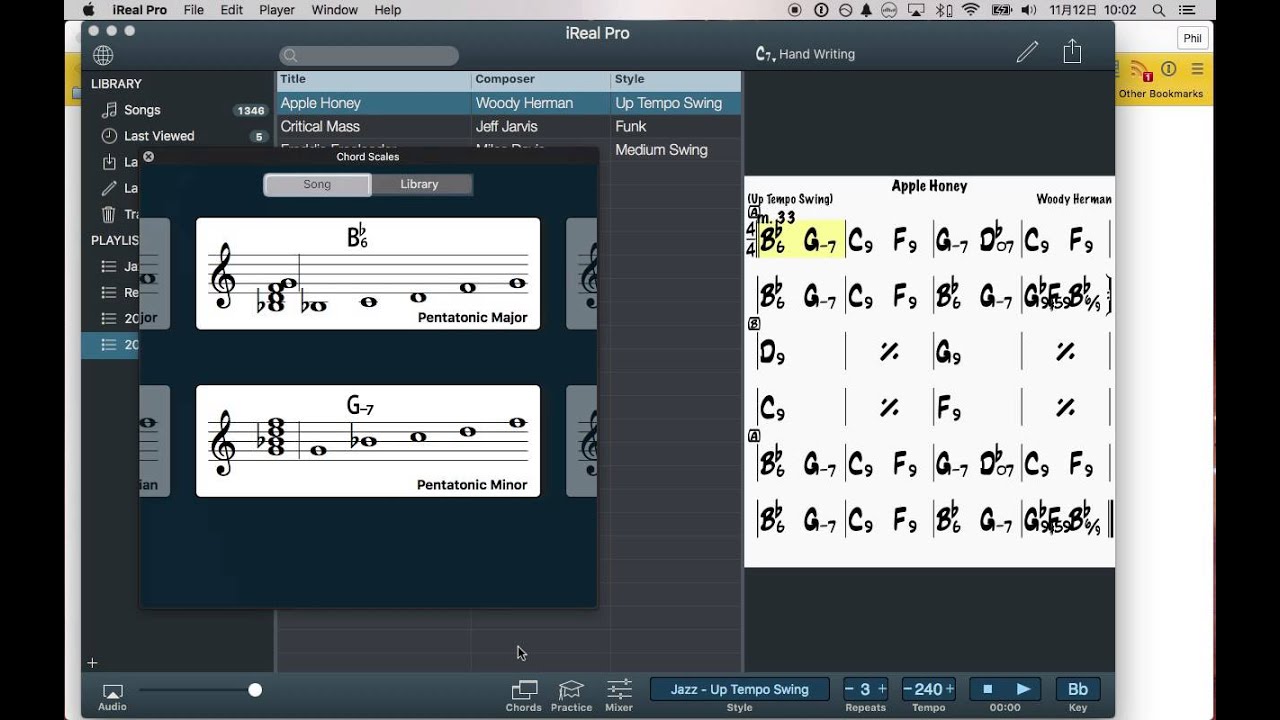Select the Critical Mass song row
Image resolution: width=1280 pixels, height=720 pixels.
point(509,127)
